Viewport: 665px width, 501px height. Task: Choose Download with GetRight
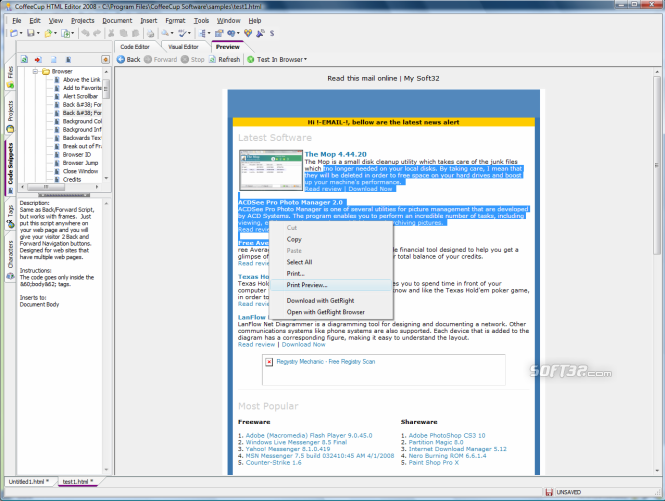coord(331,300)
